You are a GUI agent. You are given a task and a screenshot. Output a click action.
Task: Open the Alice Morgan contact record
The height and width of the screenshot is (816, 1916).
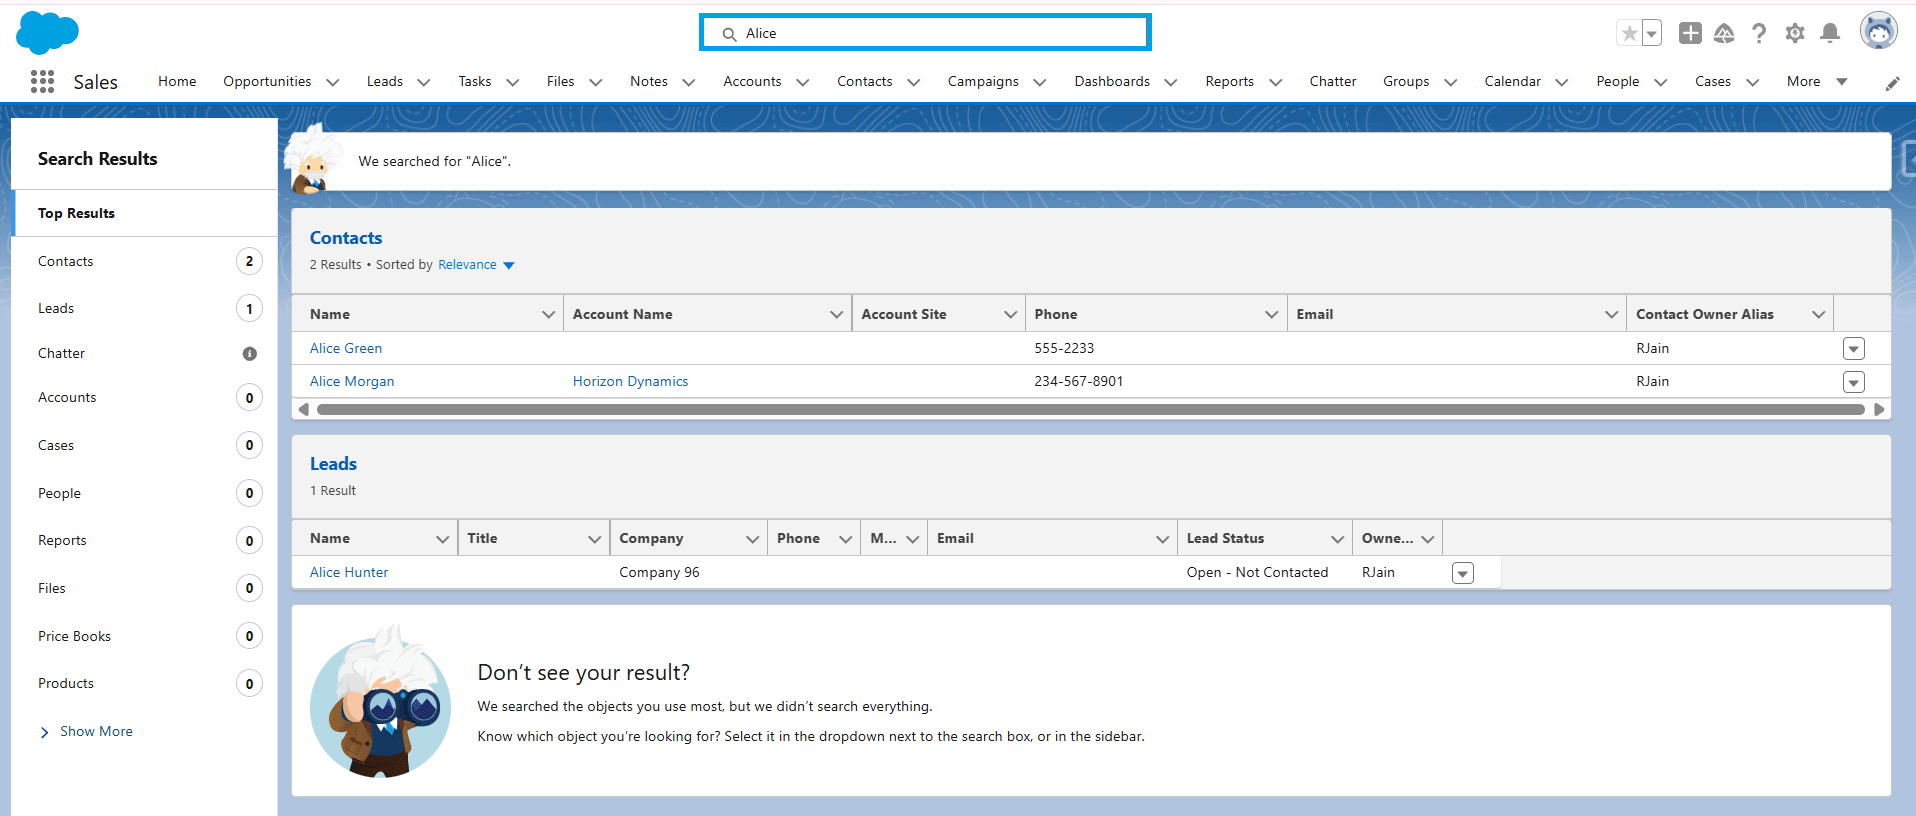click(352, 381)
